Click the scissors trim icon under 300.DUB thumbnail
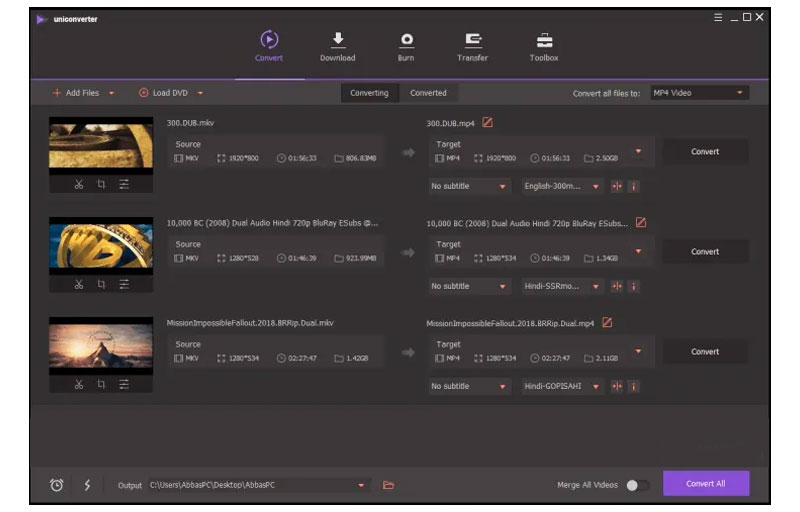The width and height of the screenshot is (800, 512). [78, 184]
